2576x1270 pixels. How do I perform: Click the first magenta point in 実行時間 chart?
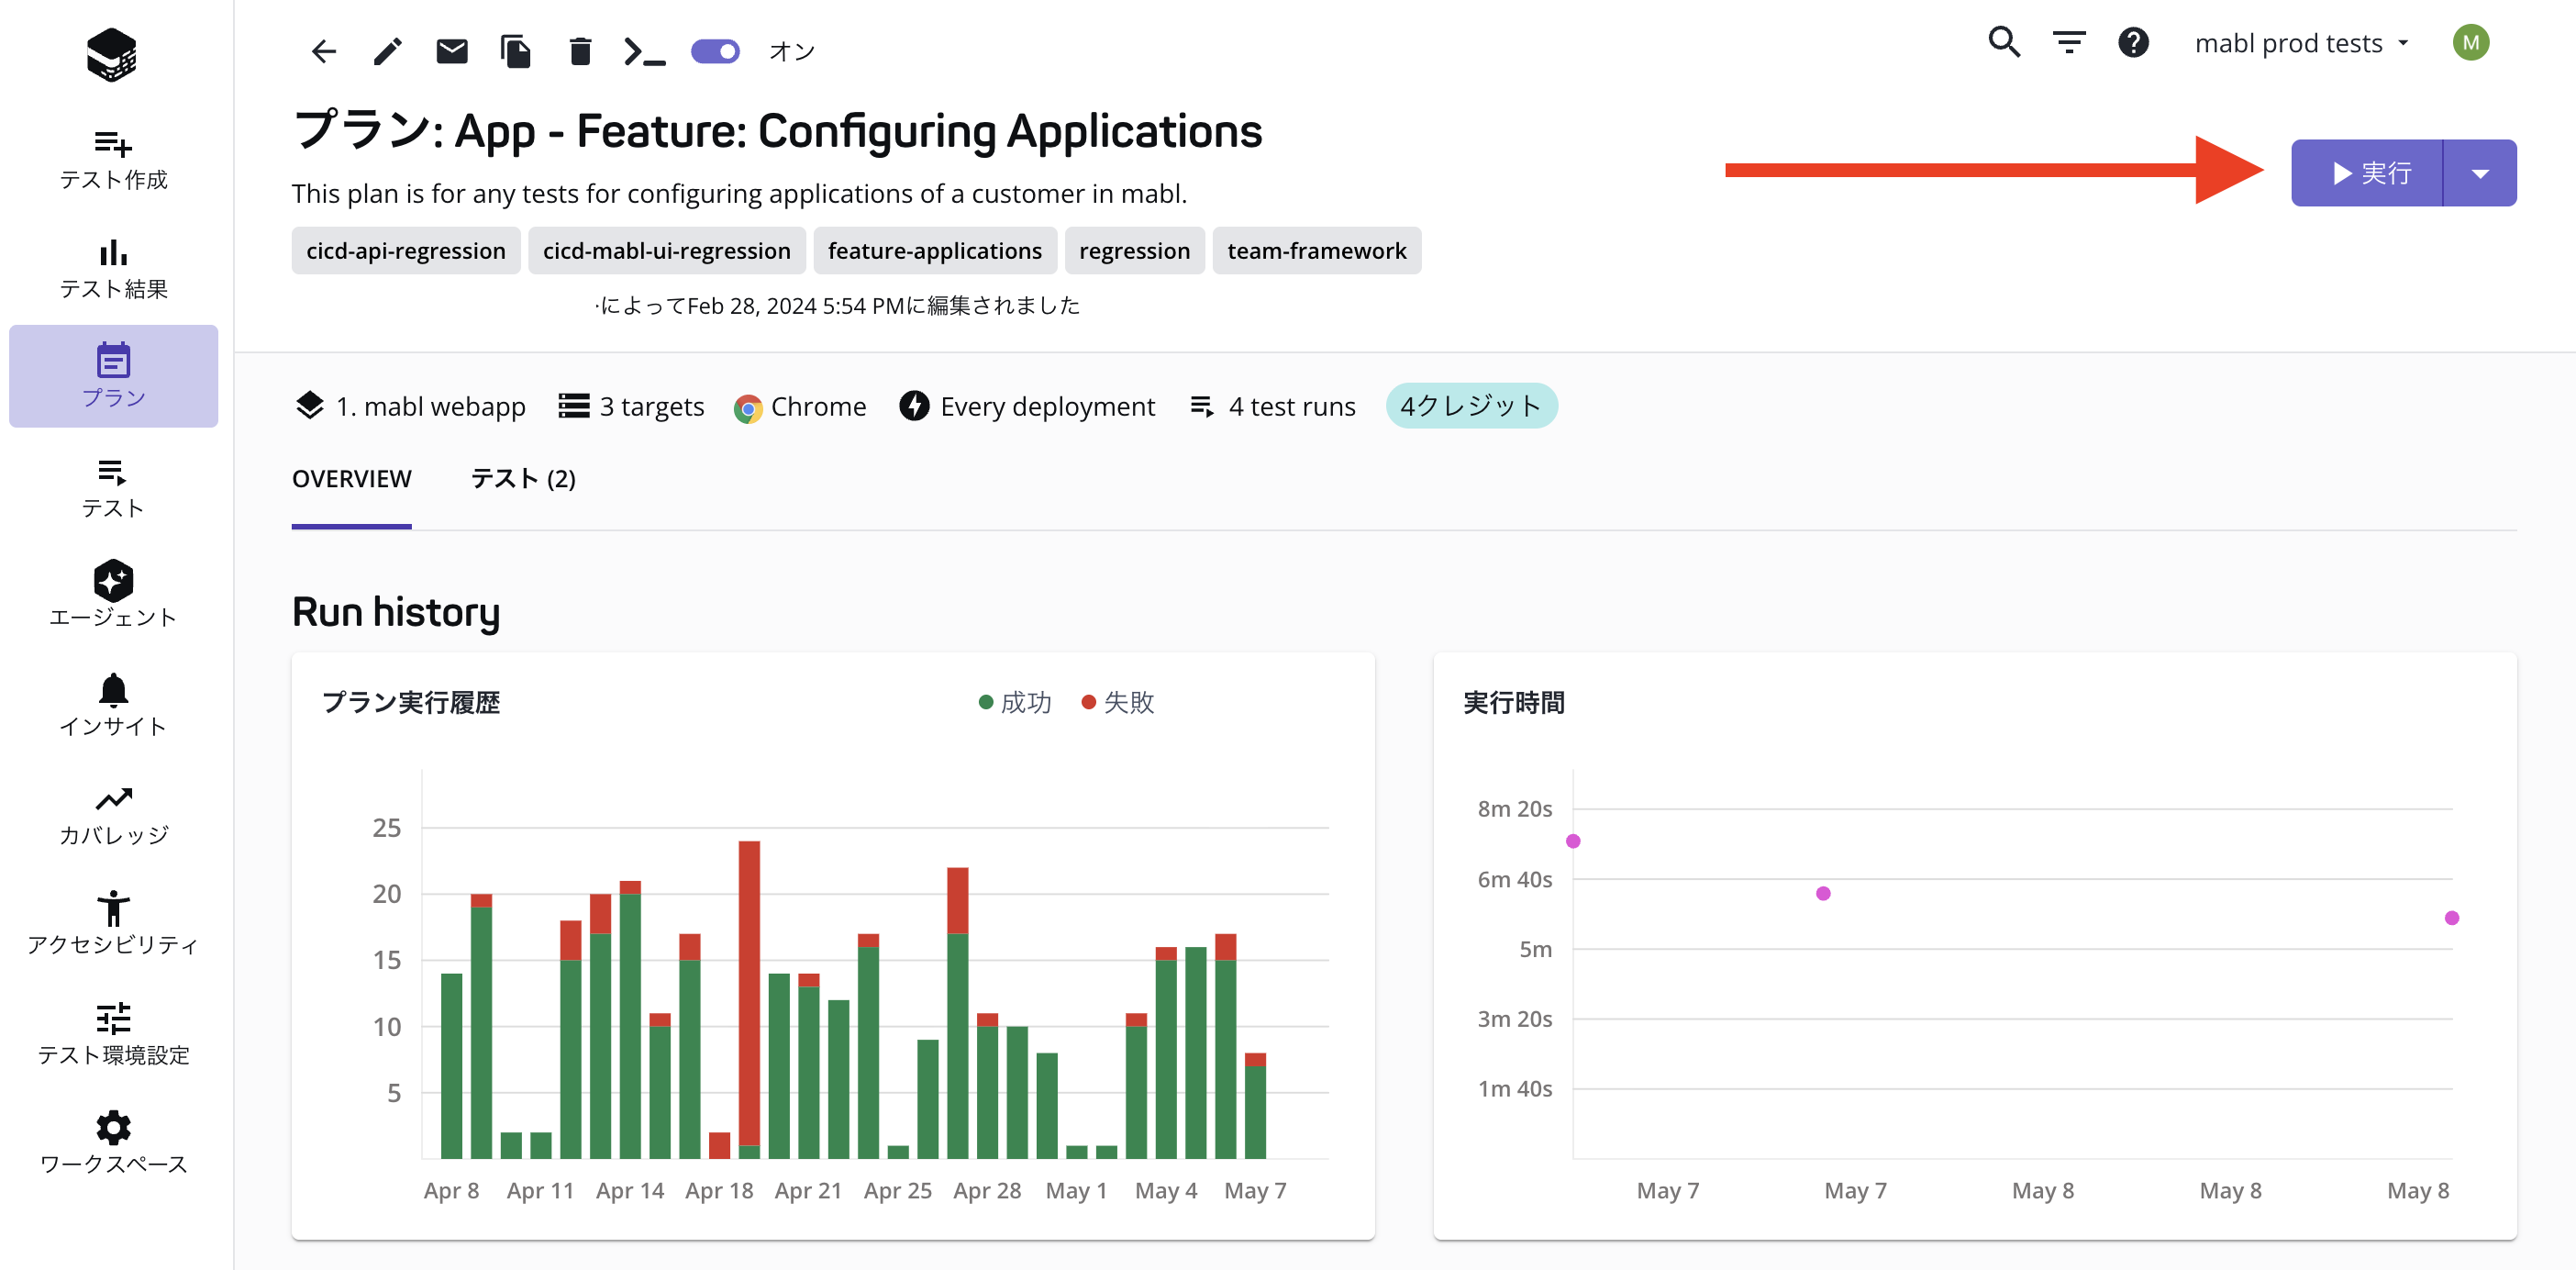(x=1573, y=841)
